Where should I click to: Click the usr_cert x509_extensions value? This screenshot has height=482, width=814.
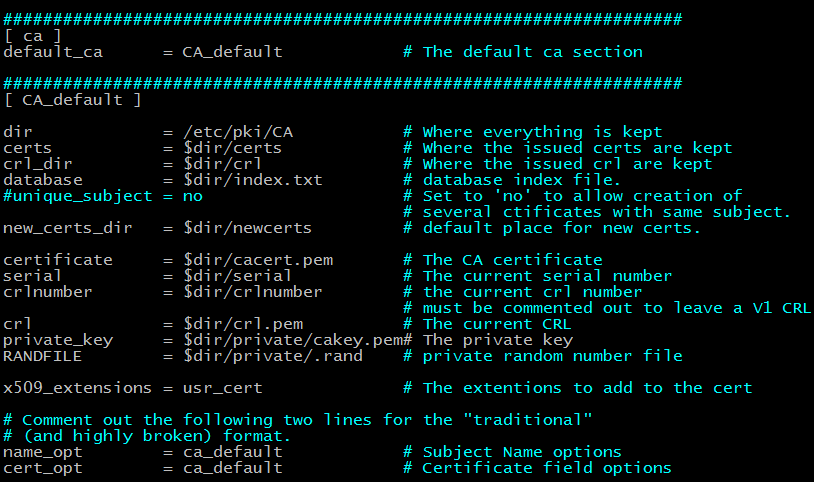click(223, 388)
